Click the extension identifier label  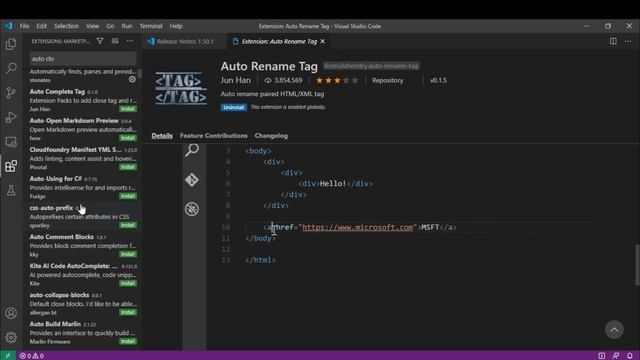pos(371,66)
